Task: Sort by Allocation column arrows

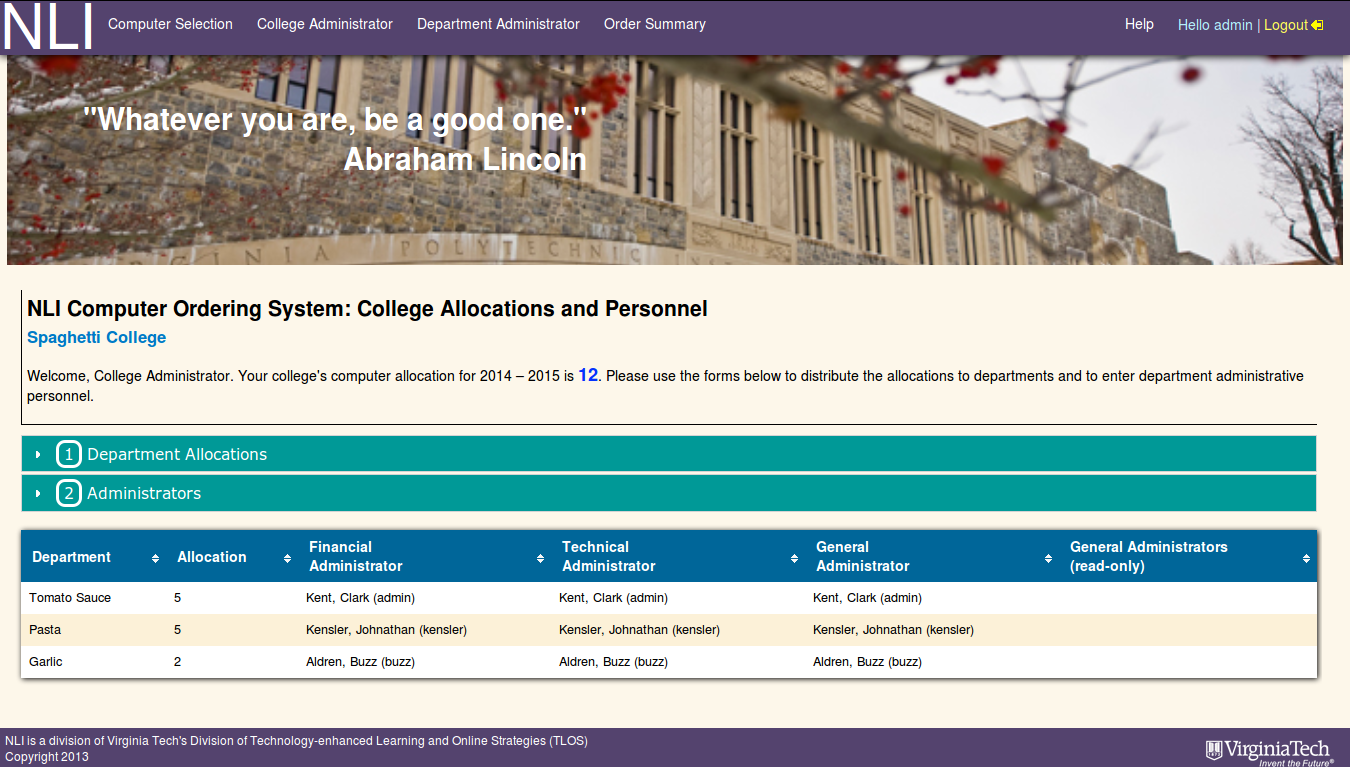Action: [x=287, y=558]
